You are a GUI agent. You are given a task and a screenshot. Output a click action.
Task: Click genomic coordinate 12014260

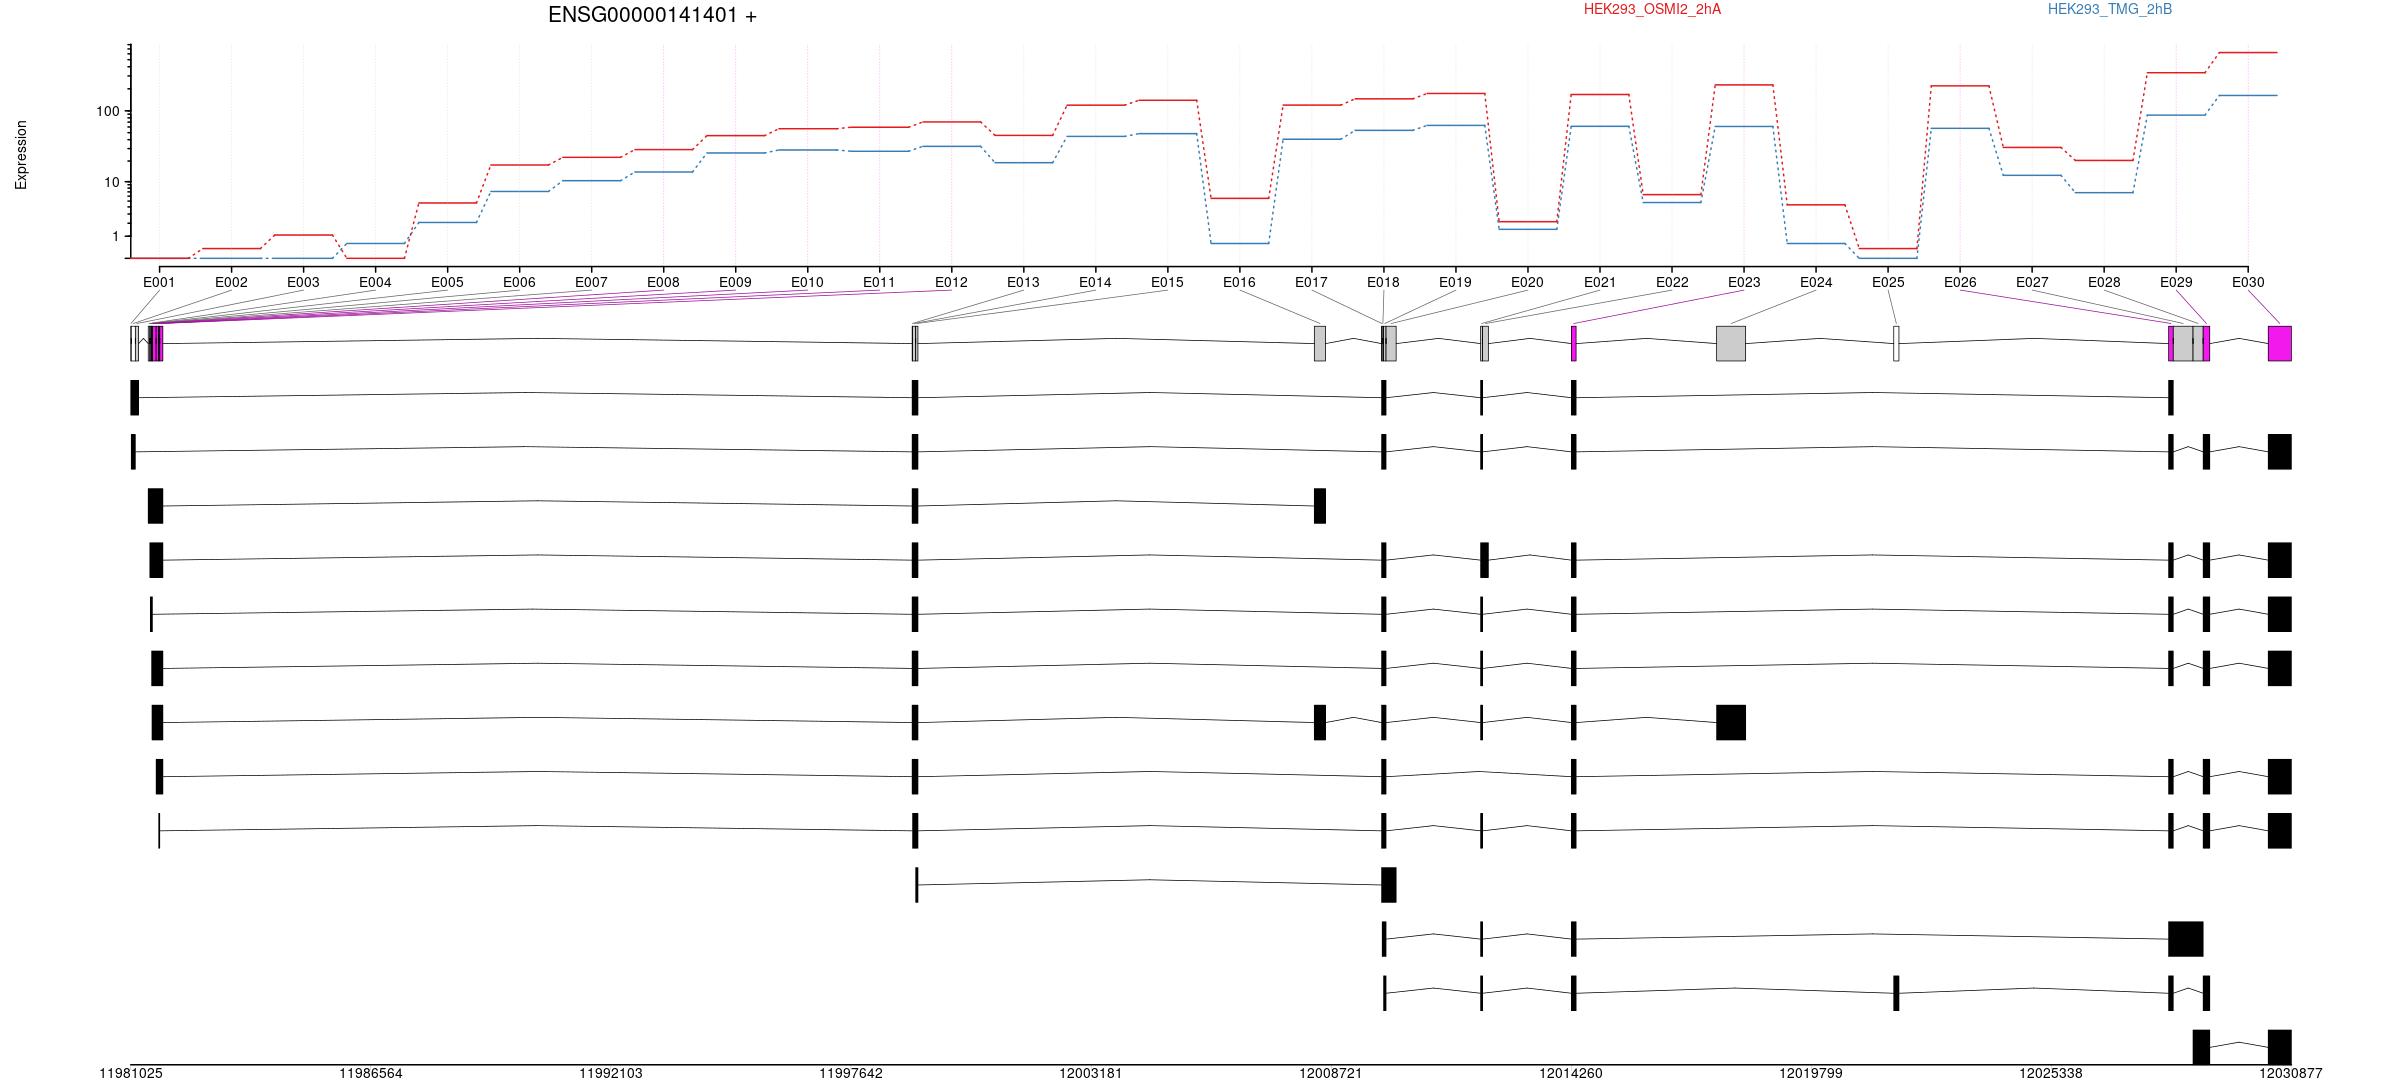tap(1571, 1074)
